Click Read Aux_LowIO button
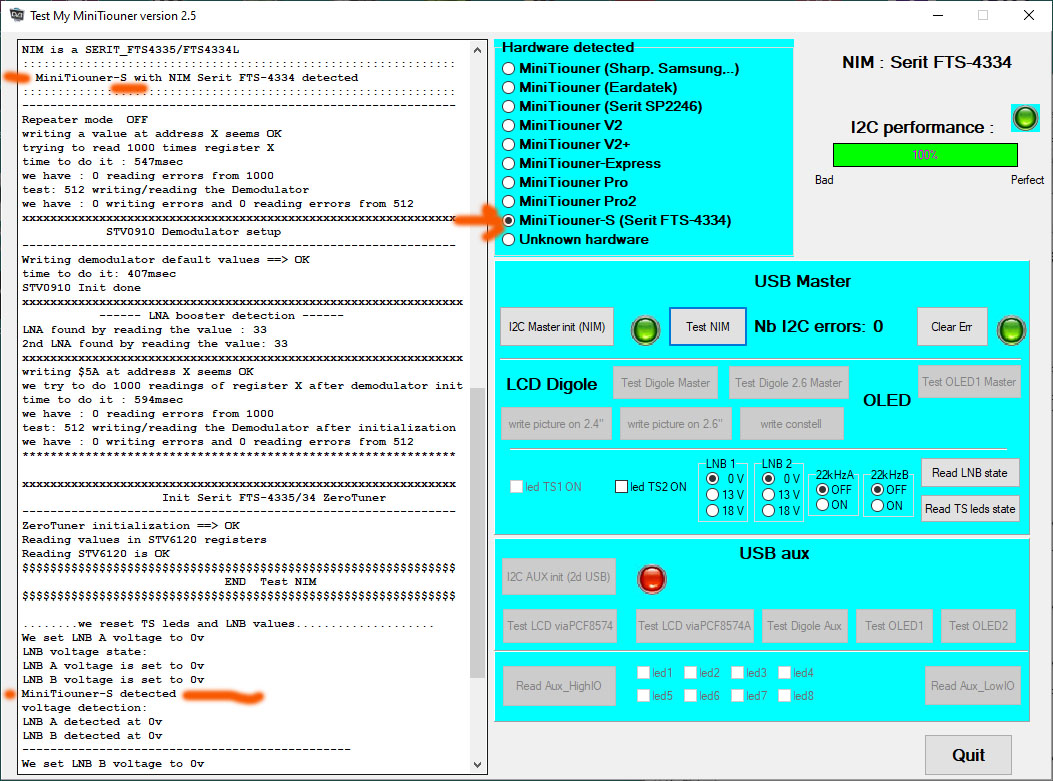The height and width of the screenshot is (781, 1053). tap(972, 686)
